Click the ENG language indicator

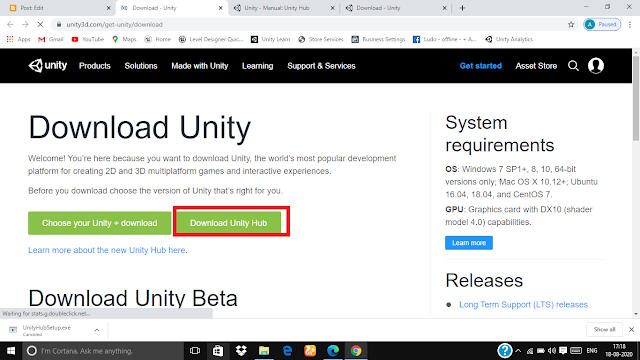(x=592, y=351)
